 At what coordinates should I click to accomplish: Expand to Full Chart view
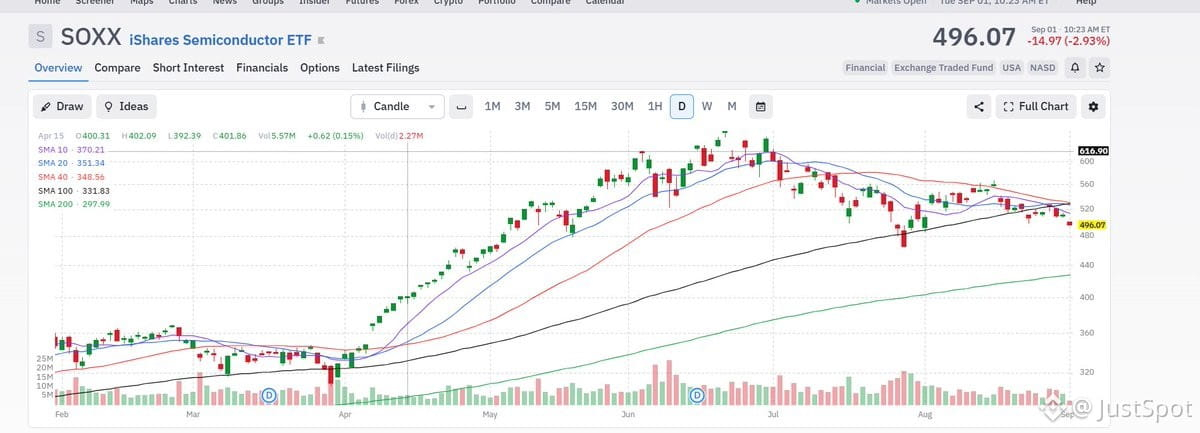click(x=1036, y=106)
